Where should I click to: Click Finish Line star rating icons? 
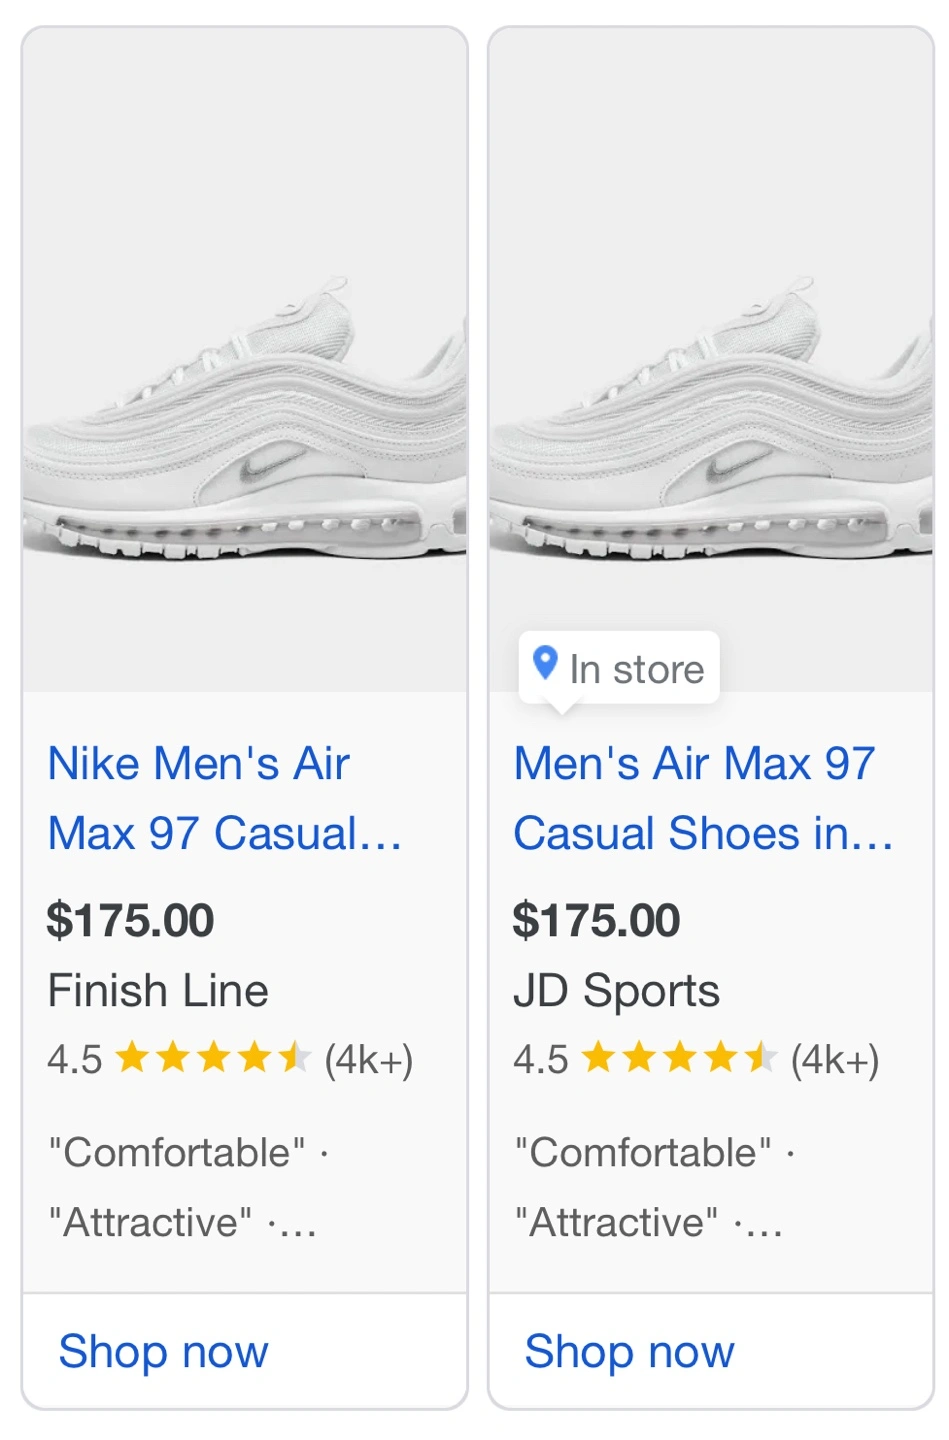pos(213,1058)
